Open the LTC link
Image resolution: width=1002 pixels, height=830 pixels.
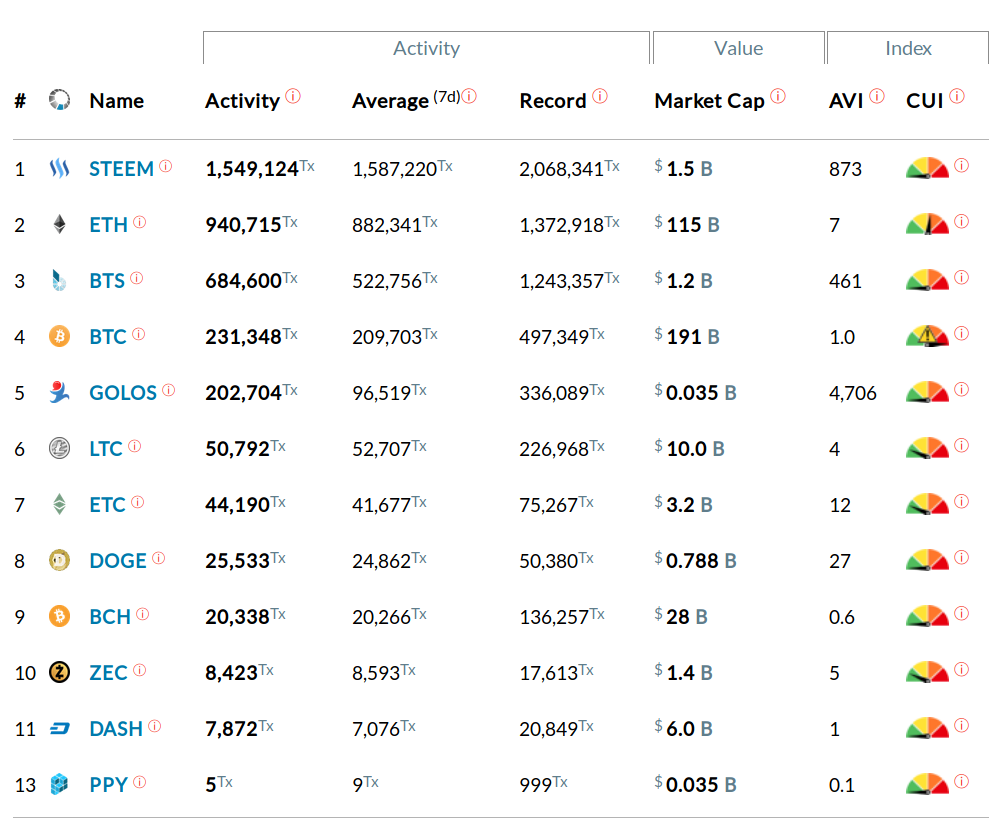click(x=106, y=449)
